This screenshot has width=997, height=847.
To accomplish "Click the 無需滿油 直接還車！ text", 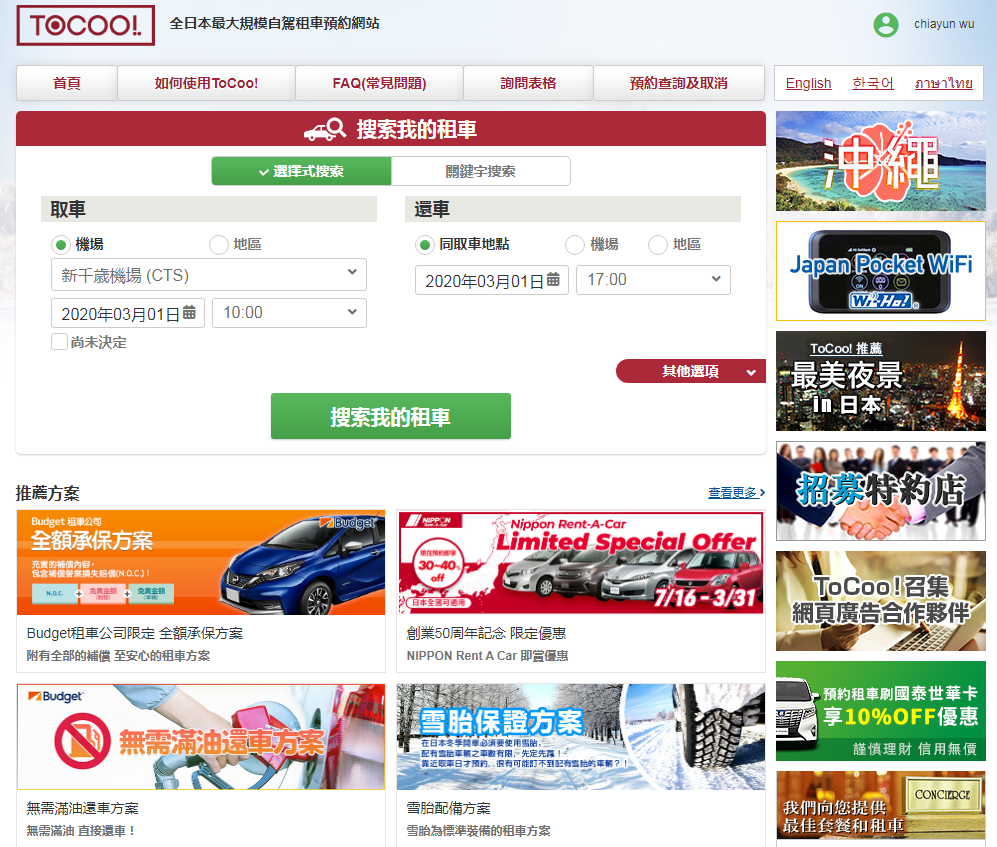I will (81, 830).
